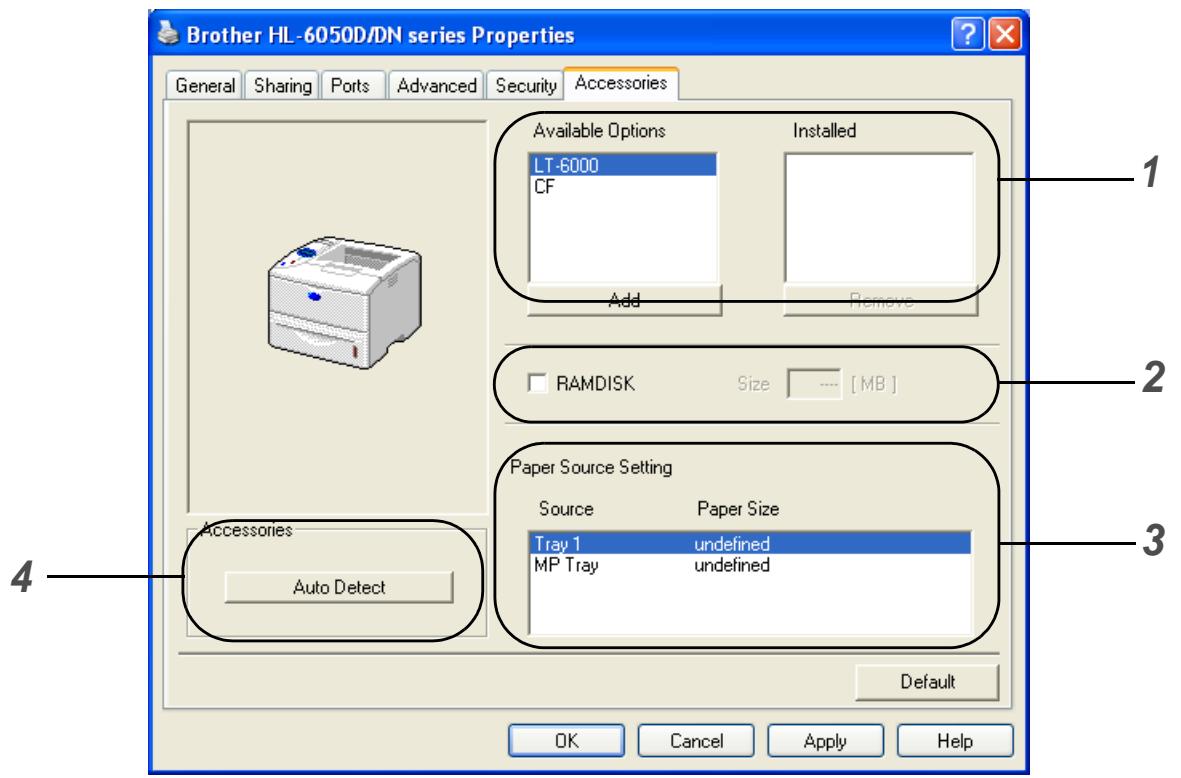1181x778 pixels.
Task: Click the question mark help icon
Action: coord(968,35)
